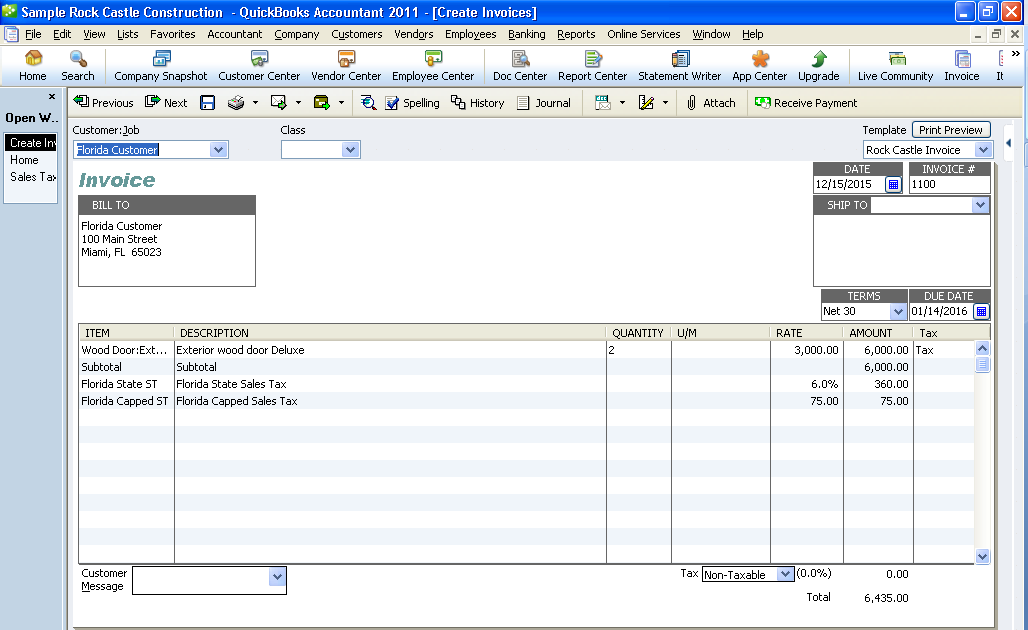Expand the send options dropdown arrow
This screenshot has width=1028, height=630.
(298, 102)
